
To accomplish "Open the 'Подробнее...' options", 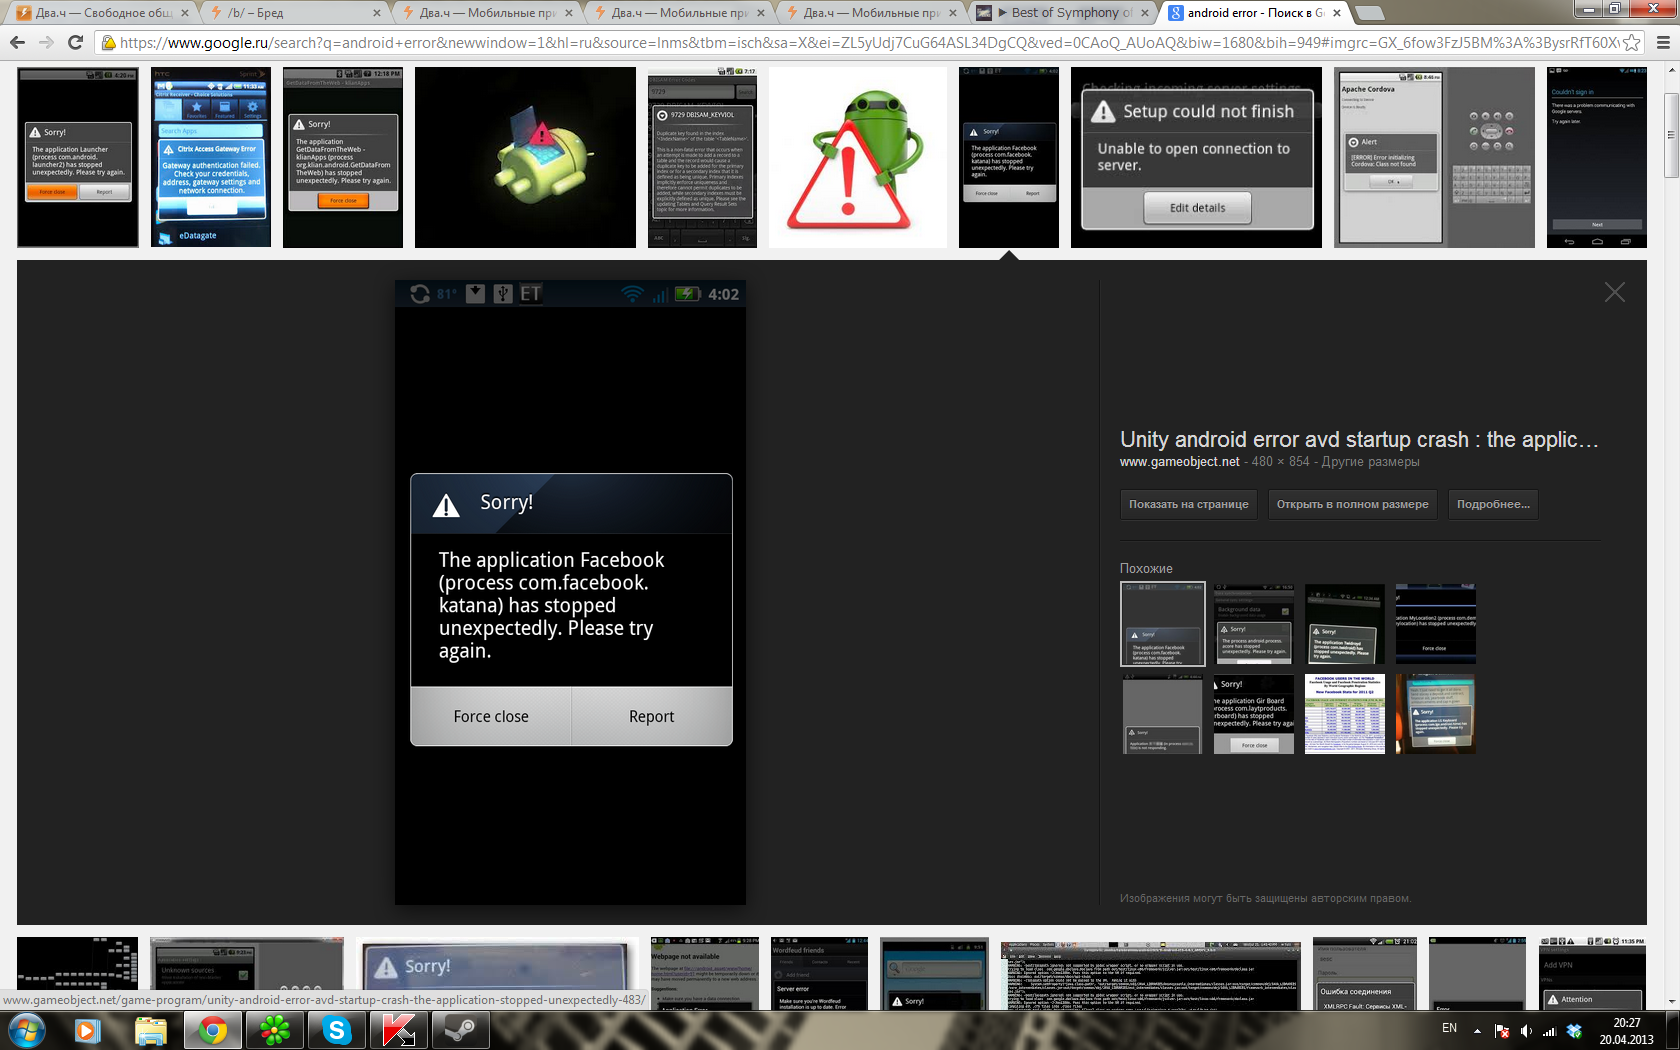I will click(1493, 504).
